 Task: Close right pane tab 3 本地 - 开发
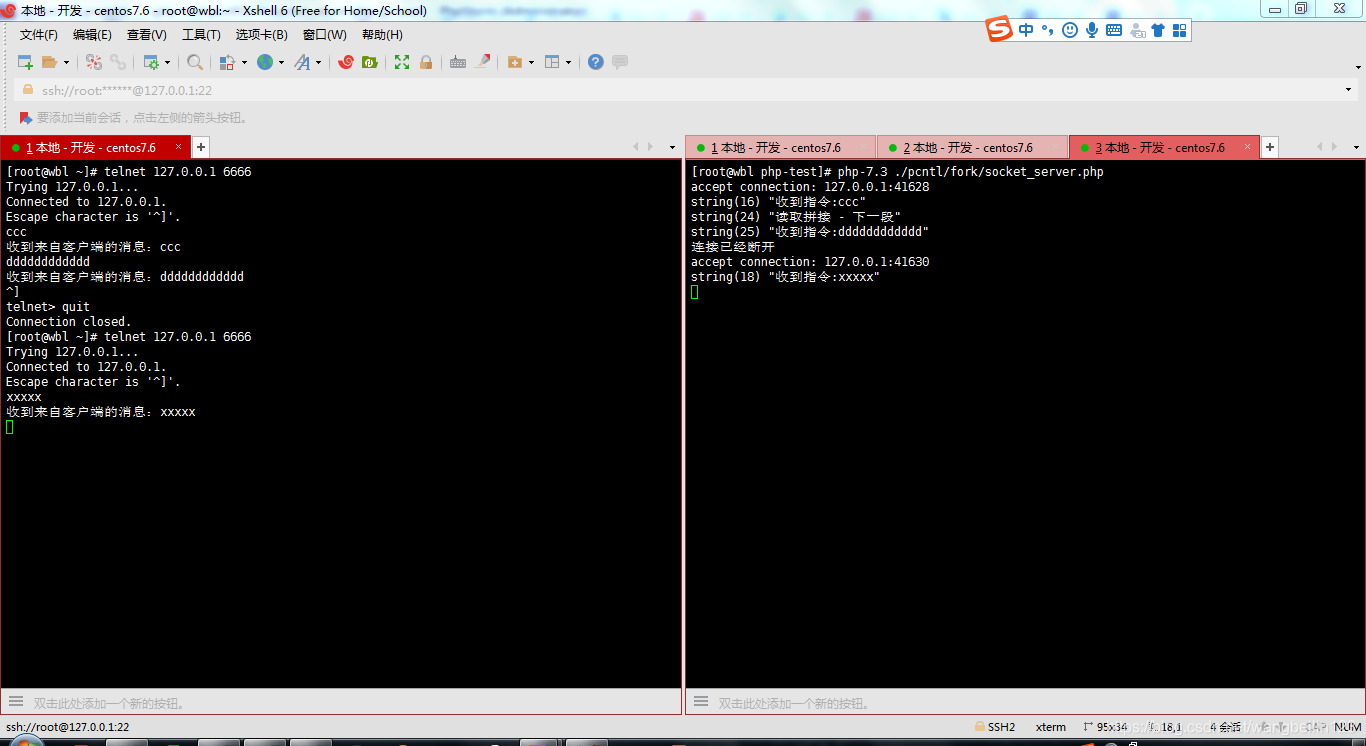point(1247,147)
